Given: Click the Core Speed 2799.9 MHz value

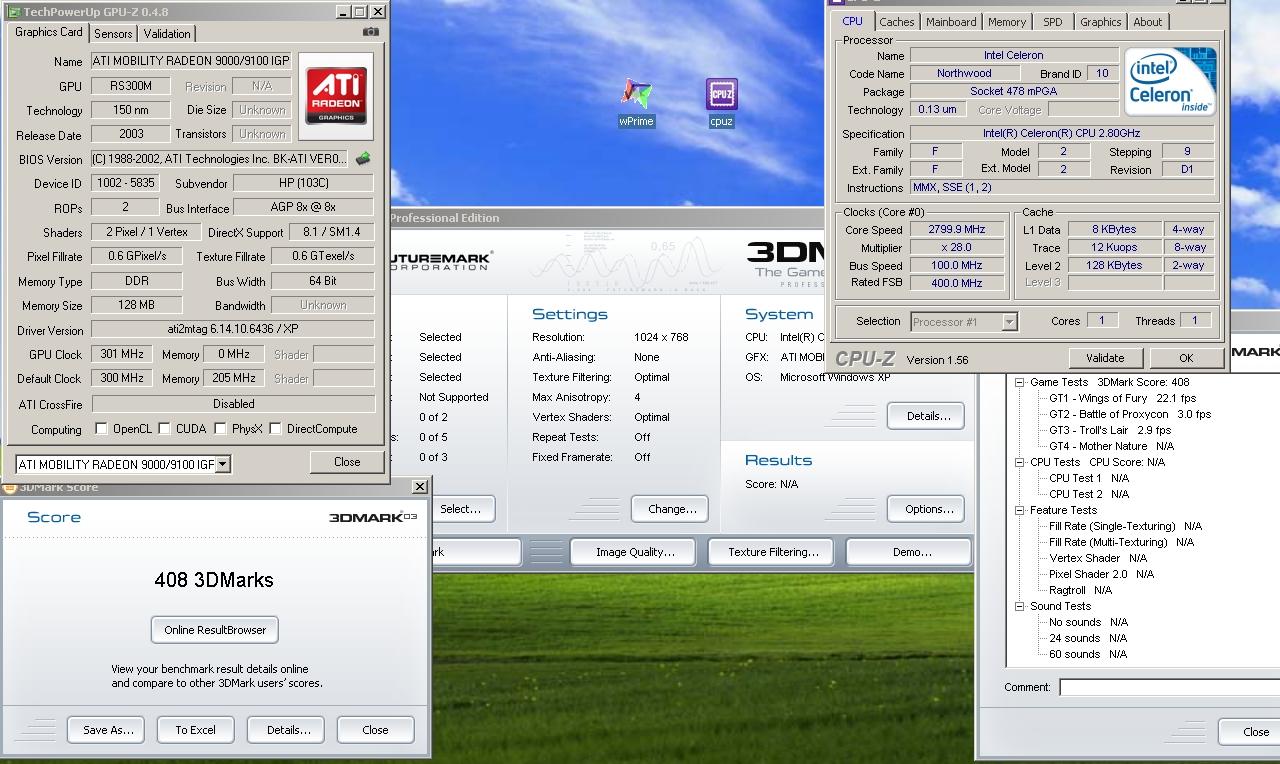Looking at the screenshot, I should (958, 229).
